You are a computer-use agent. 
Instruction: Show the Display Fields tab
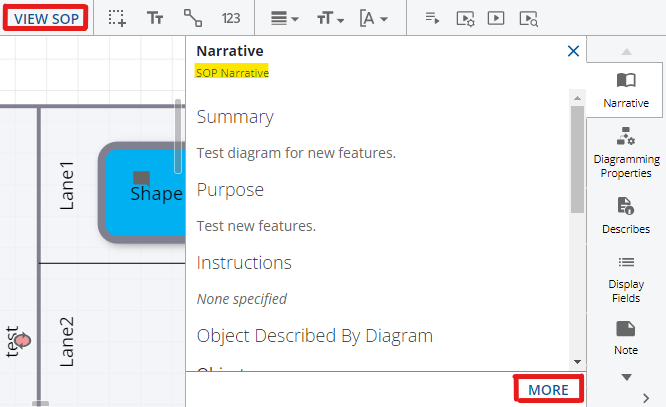tap(626, 277)
